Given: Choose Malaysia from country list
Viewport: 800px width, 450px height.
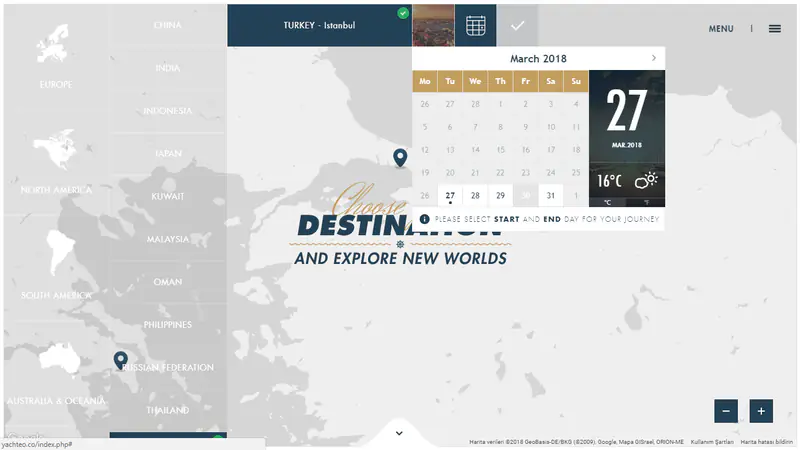Looking at the screenshot, I should click(x=167, y=239).
